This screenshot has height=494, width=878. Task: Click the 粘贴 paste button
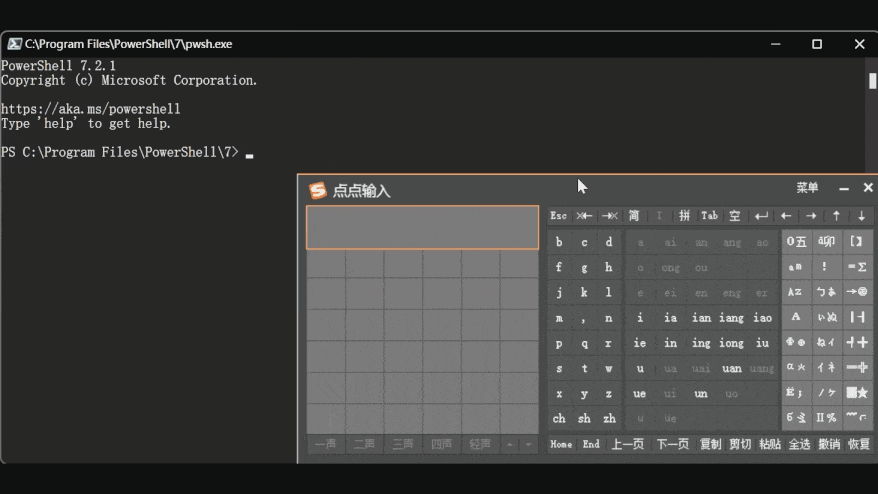[770, 444]
